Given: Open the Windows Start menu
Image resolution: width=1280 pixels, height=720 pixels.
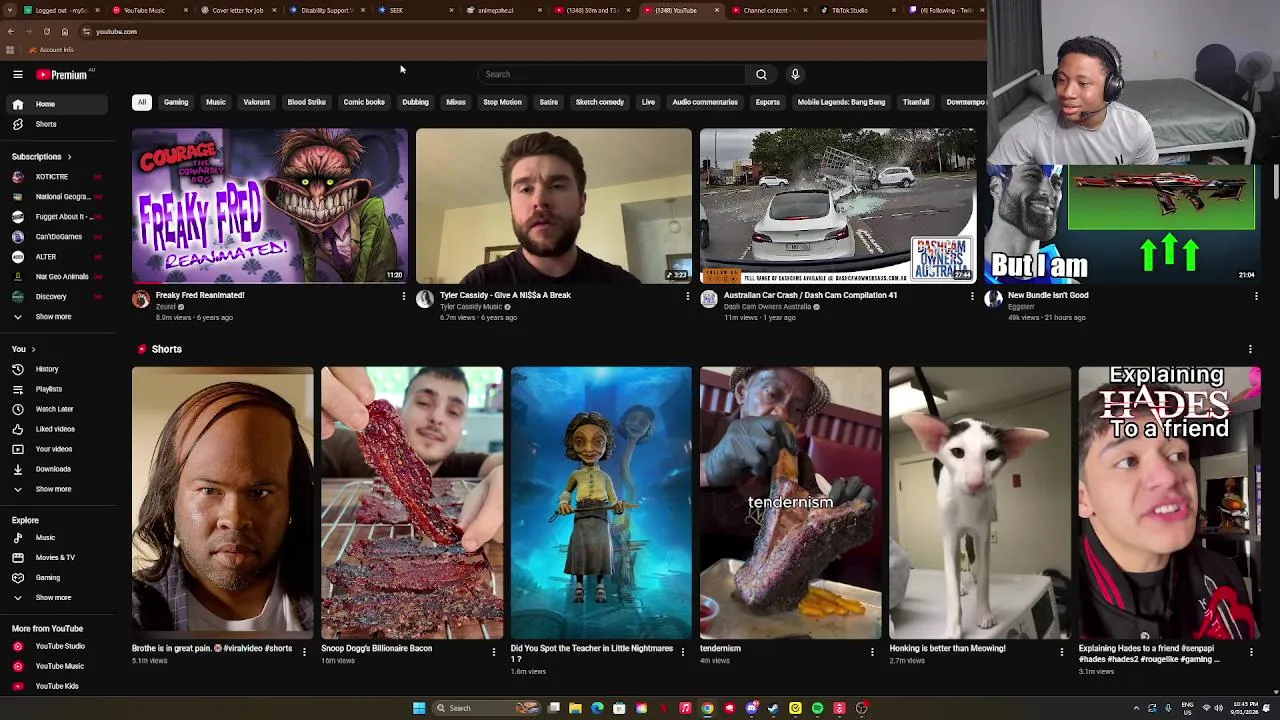Looking at the screenshot, I should tap(419, 708).
